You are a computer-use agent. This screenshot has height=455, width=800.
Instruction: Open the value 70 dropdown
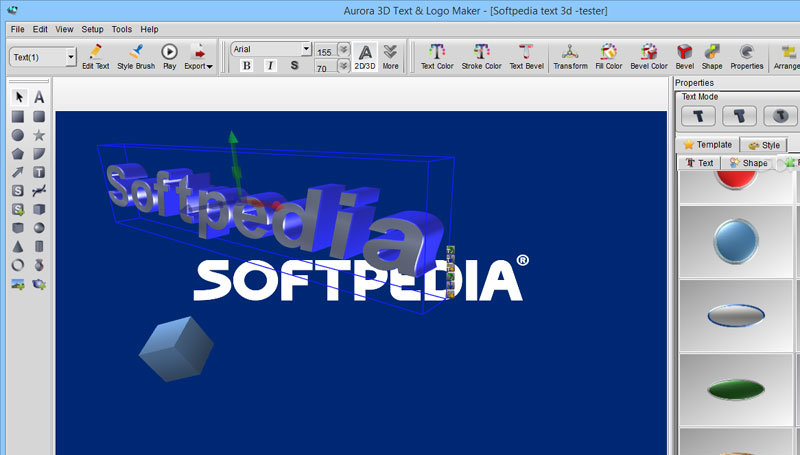click(x=344, y=66)
